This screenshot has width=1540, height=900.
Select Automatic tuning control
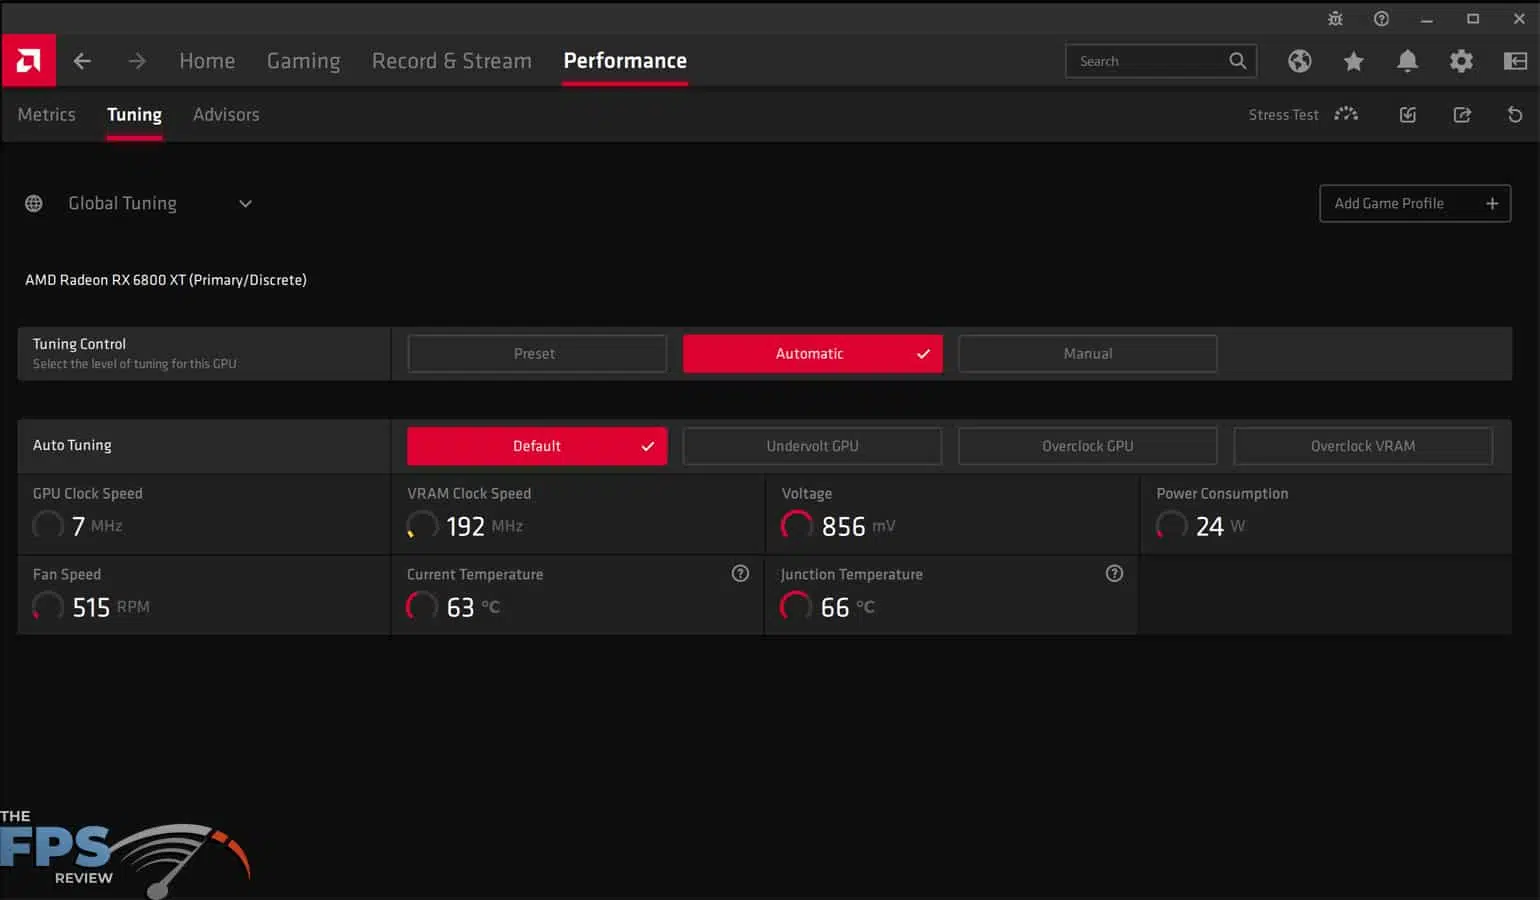point(812,354)
